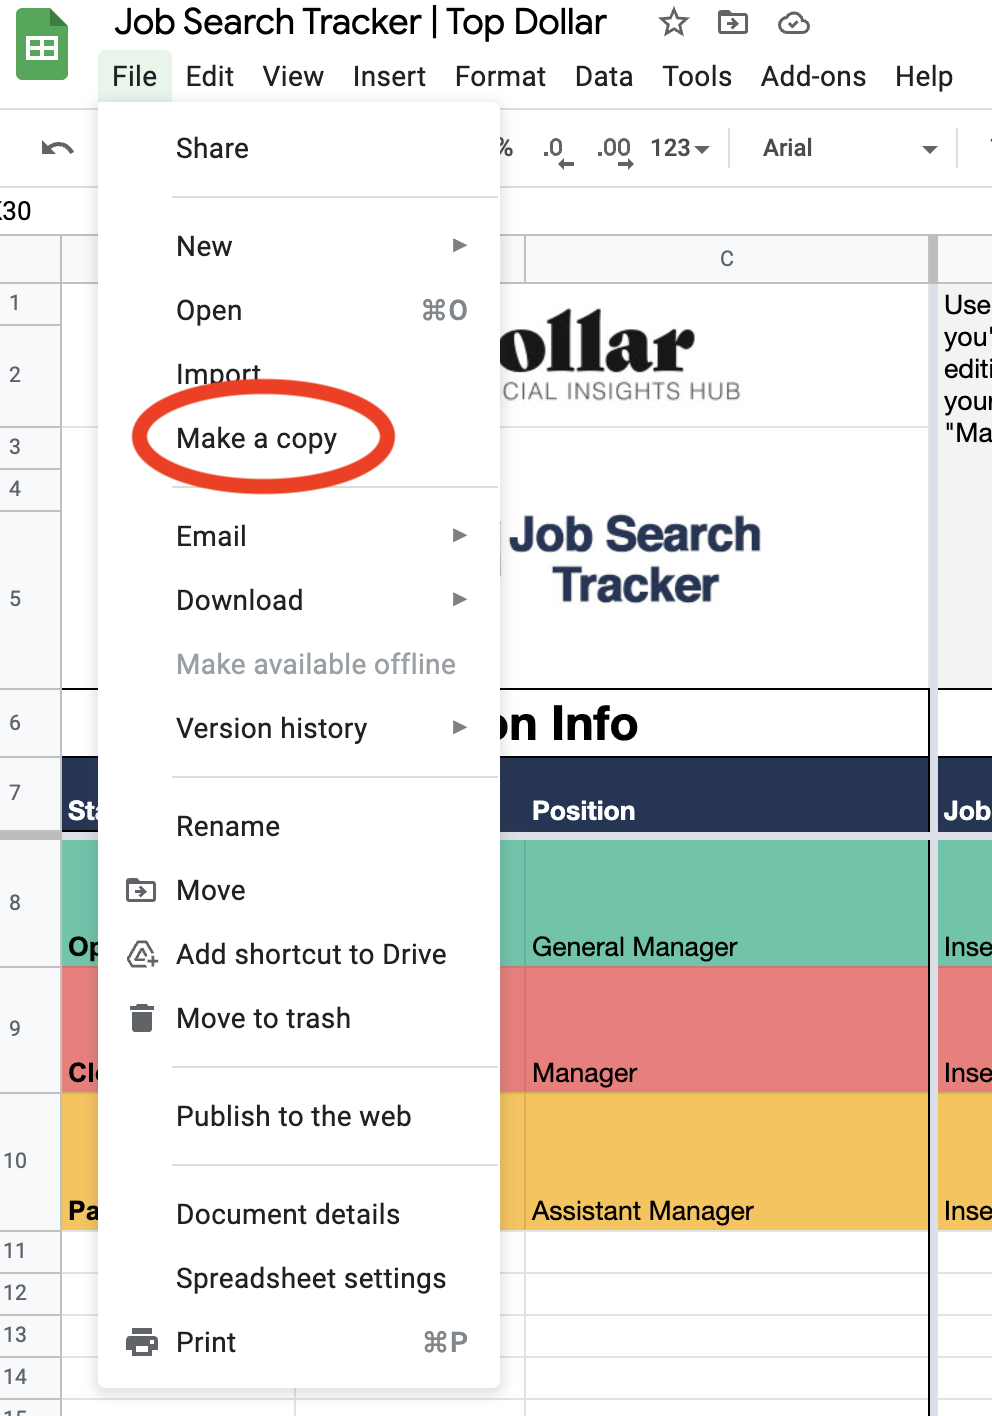Open the Google Sheets home icon
This screenshot has height=1416, width=992.
tap(42, 45)
